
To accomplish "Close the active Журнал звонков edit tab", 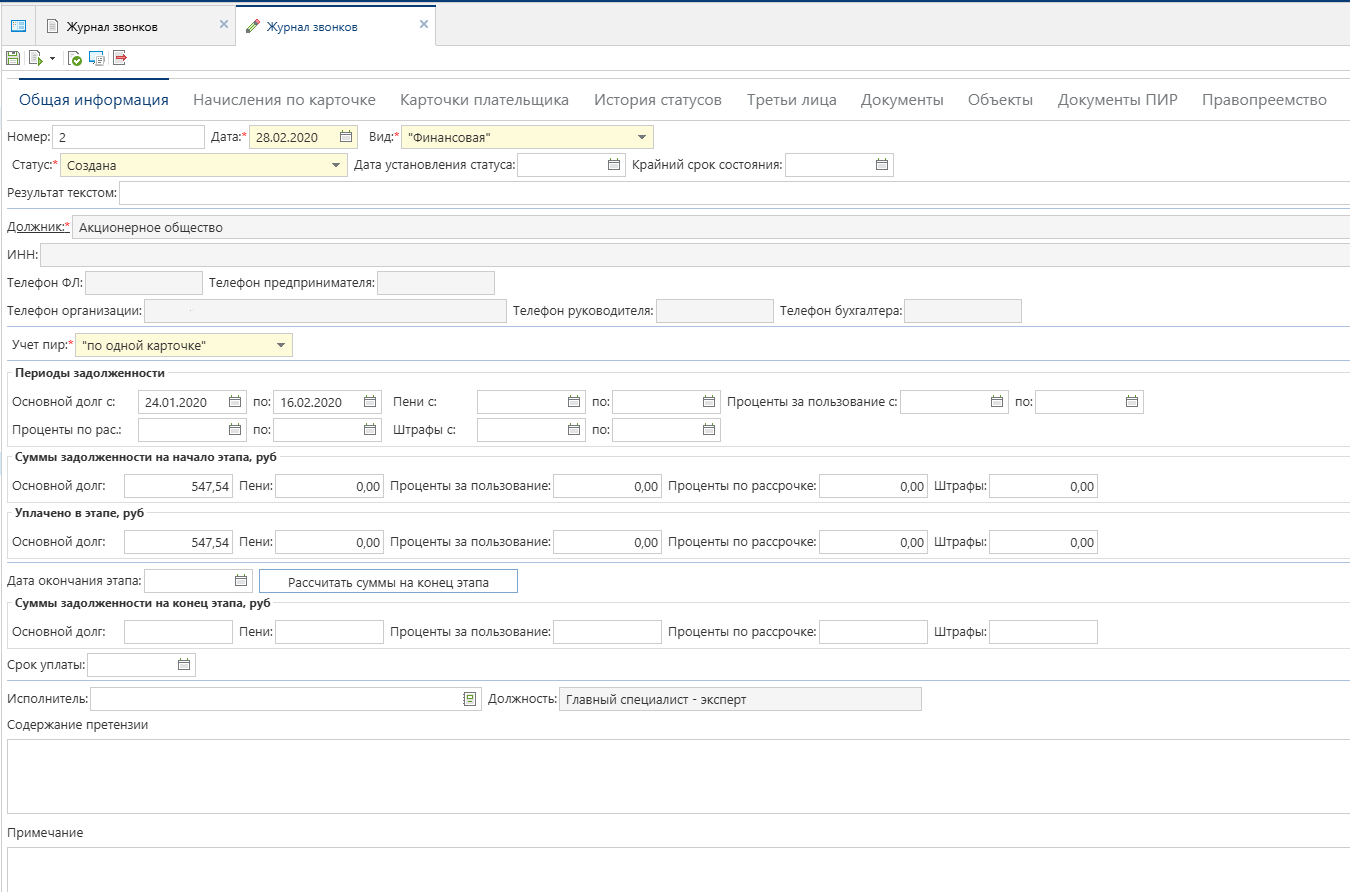I will 424,25.
